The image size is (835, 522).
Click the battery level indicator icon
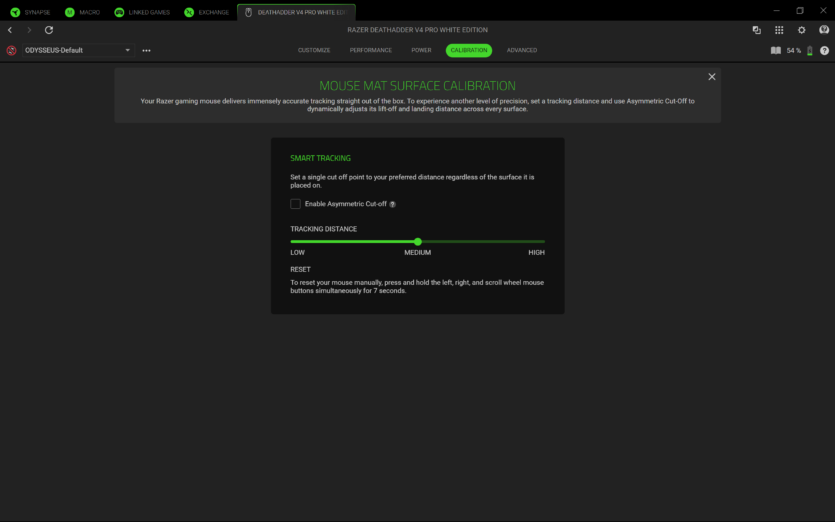point(809,50)
